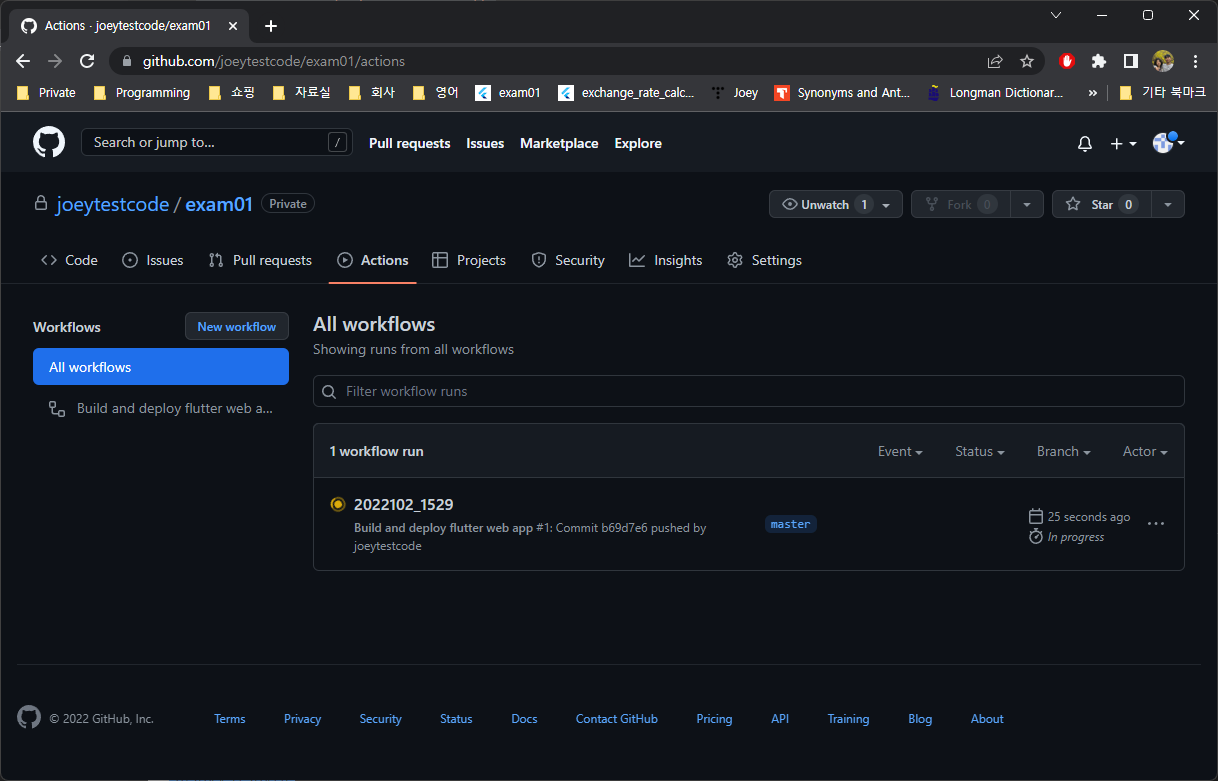Select All workflows in the sidebar
This screenshot has width=1218, height=781.
161,367
